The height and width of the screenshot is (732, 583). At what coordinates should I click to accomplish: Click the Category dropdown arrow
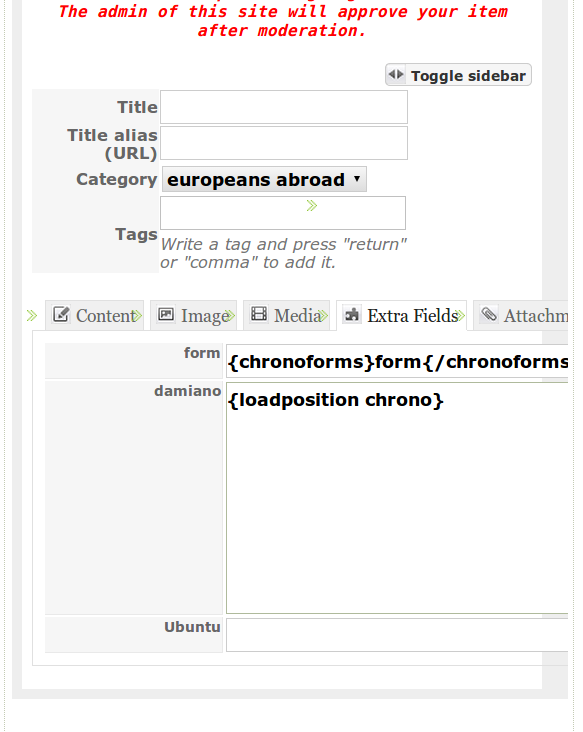click(357, 178)
